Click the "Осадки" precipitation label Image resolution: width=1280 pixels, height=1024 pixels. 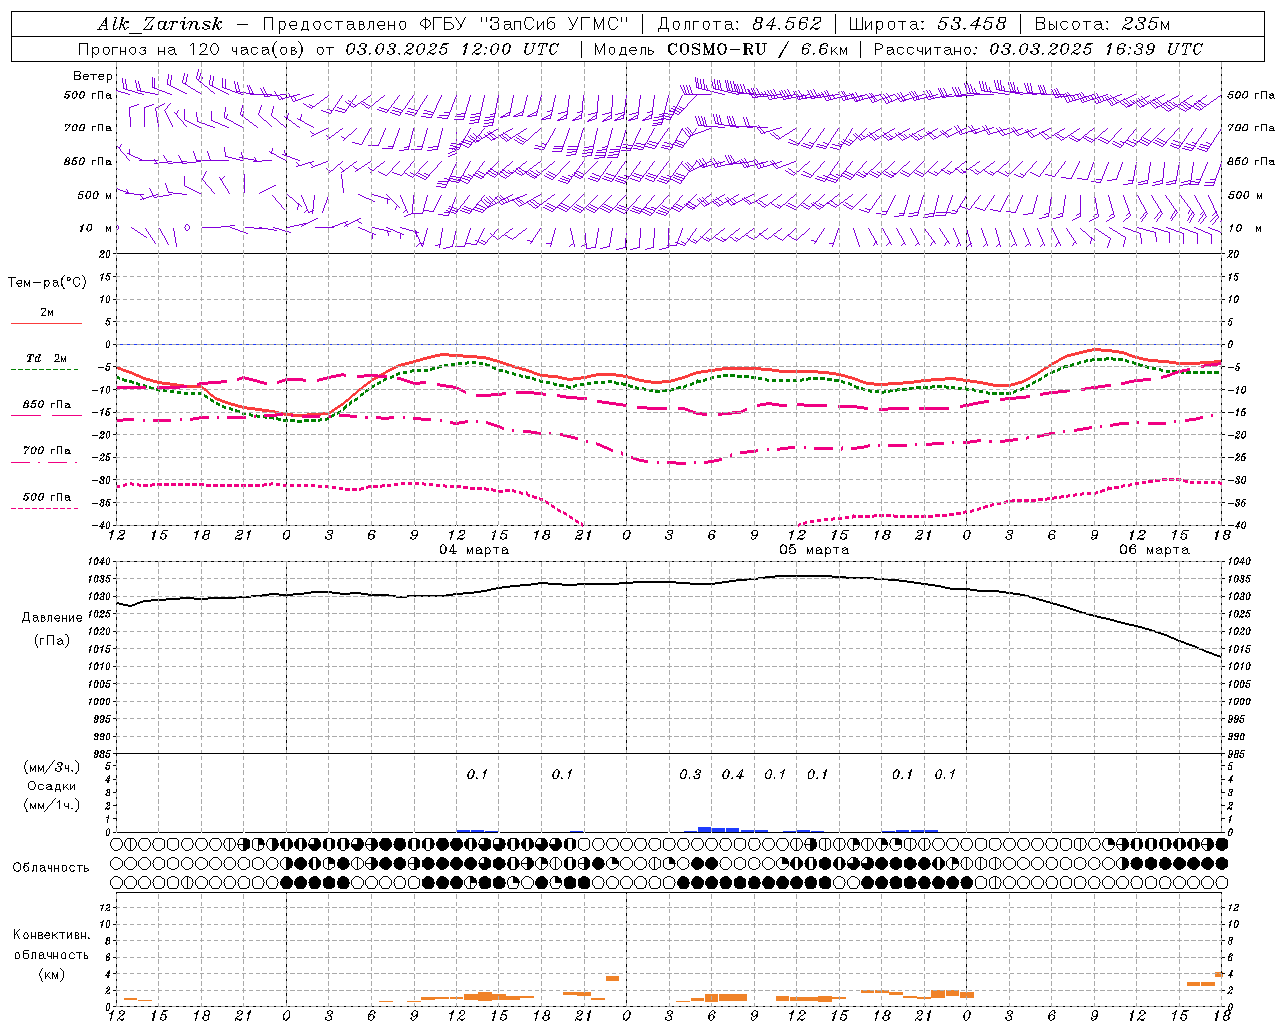52,787
